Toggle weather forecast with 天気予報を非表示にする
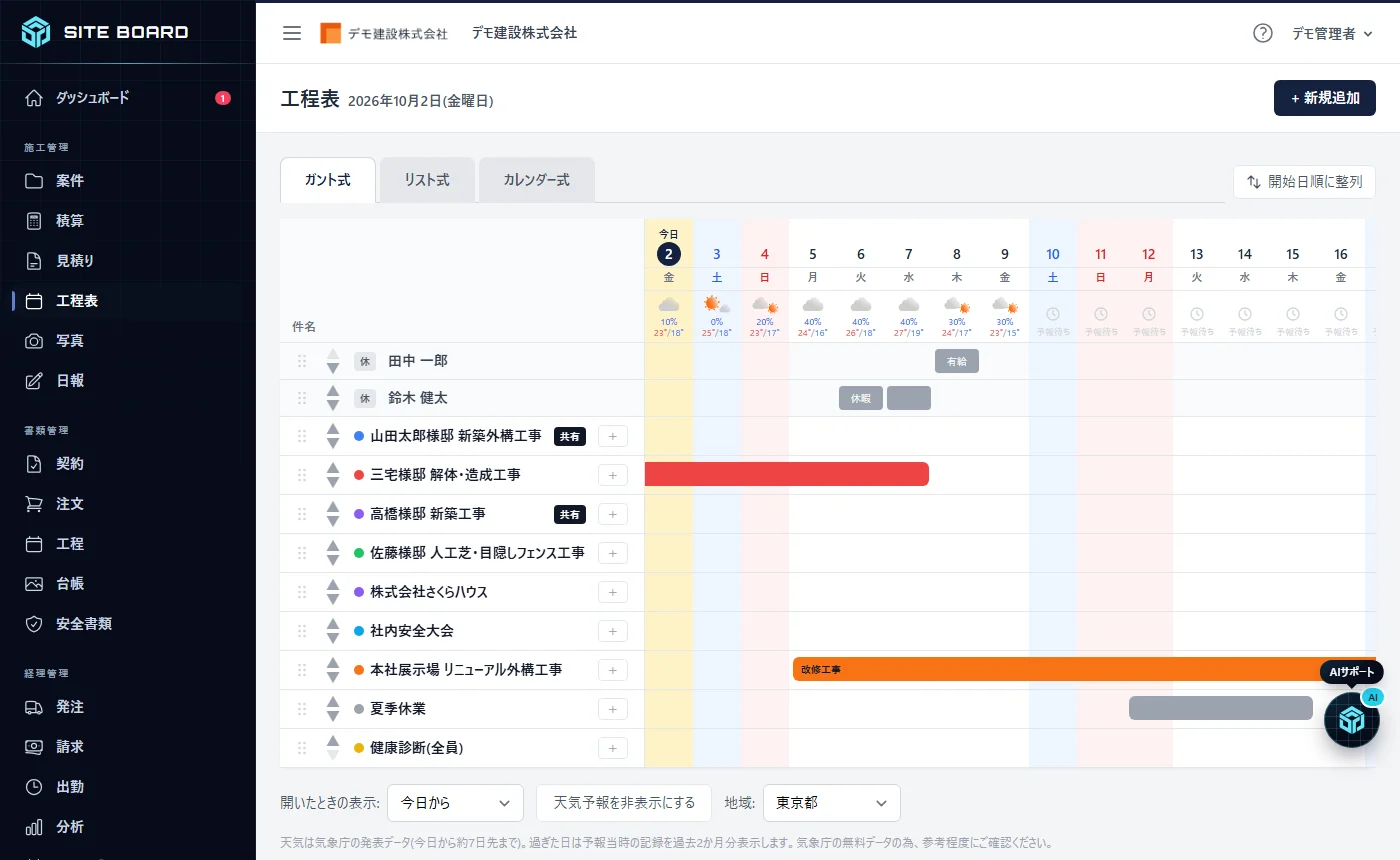 [624, 803]
